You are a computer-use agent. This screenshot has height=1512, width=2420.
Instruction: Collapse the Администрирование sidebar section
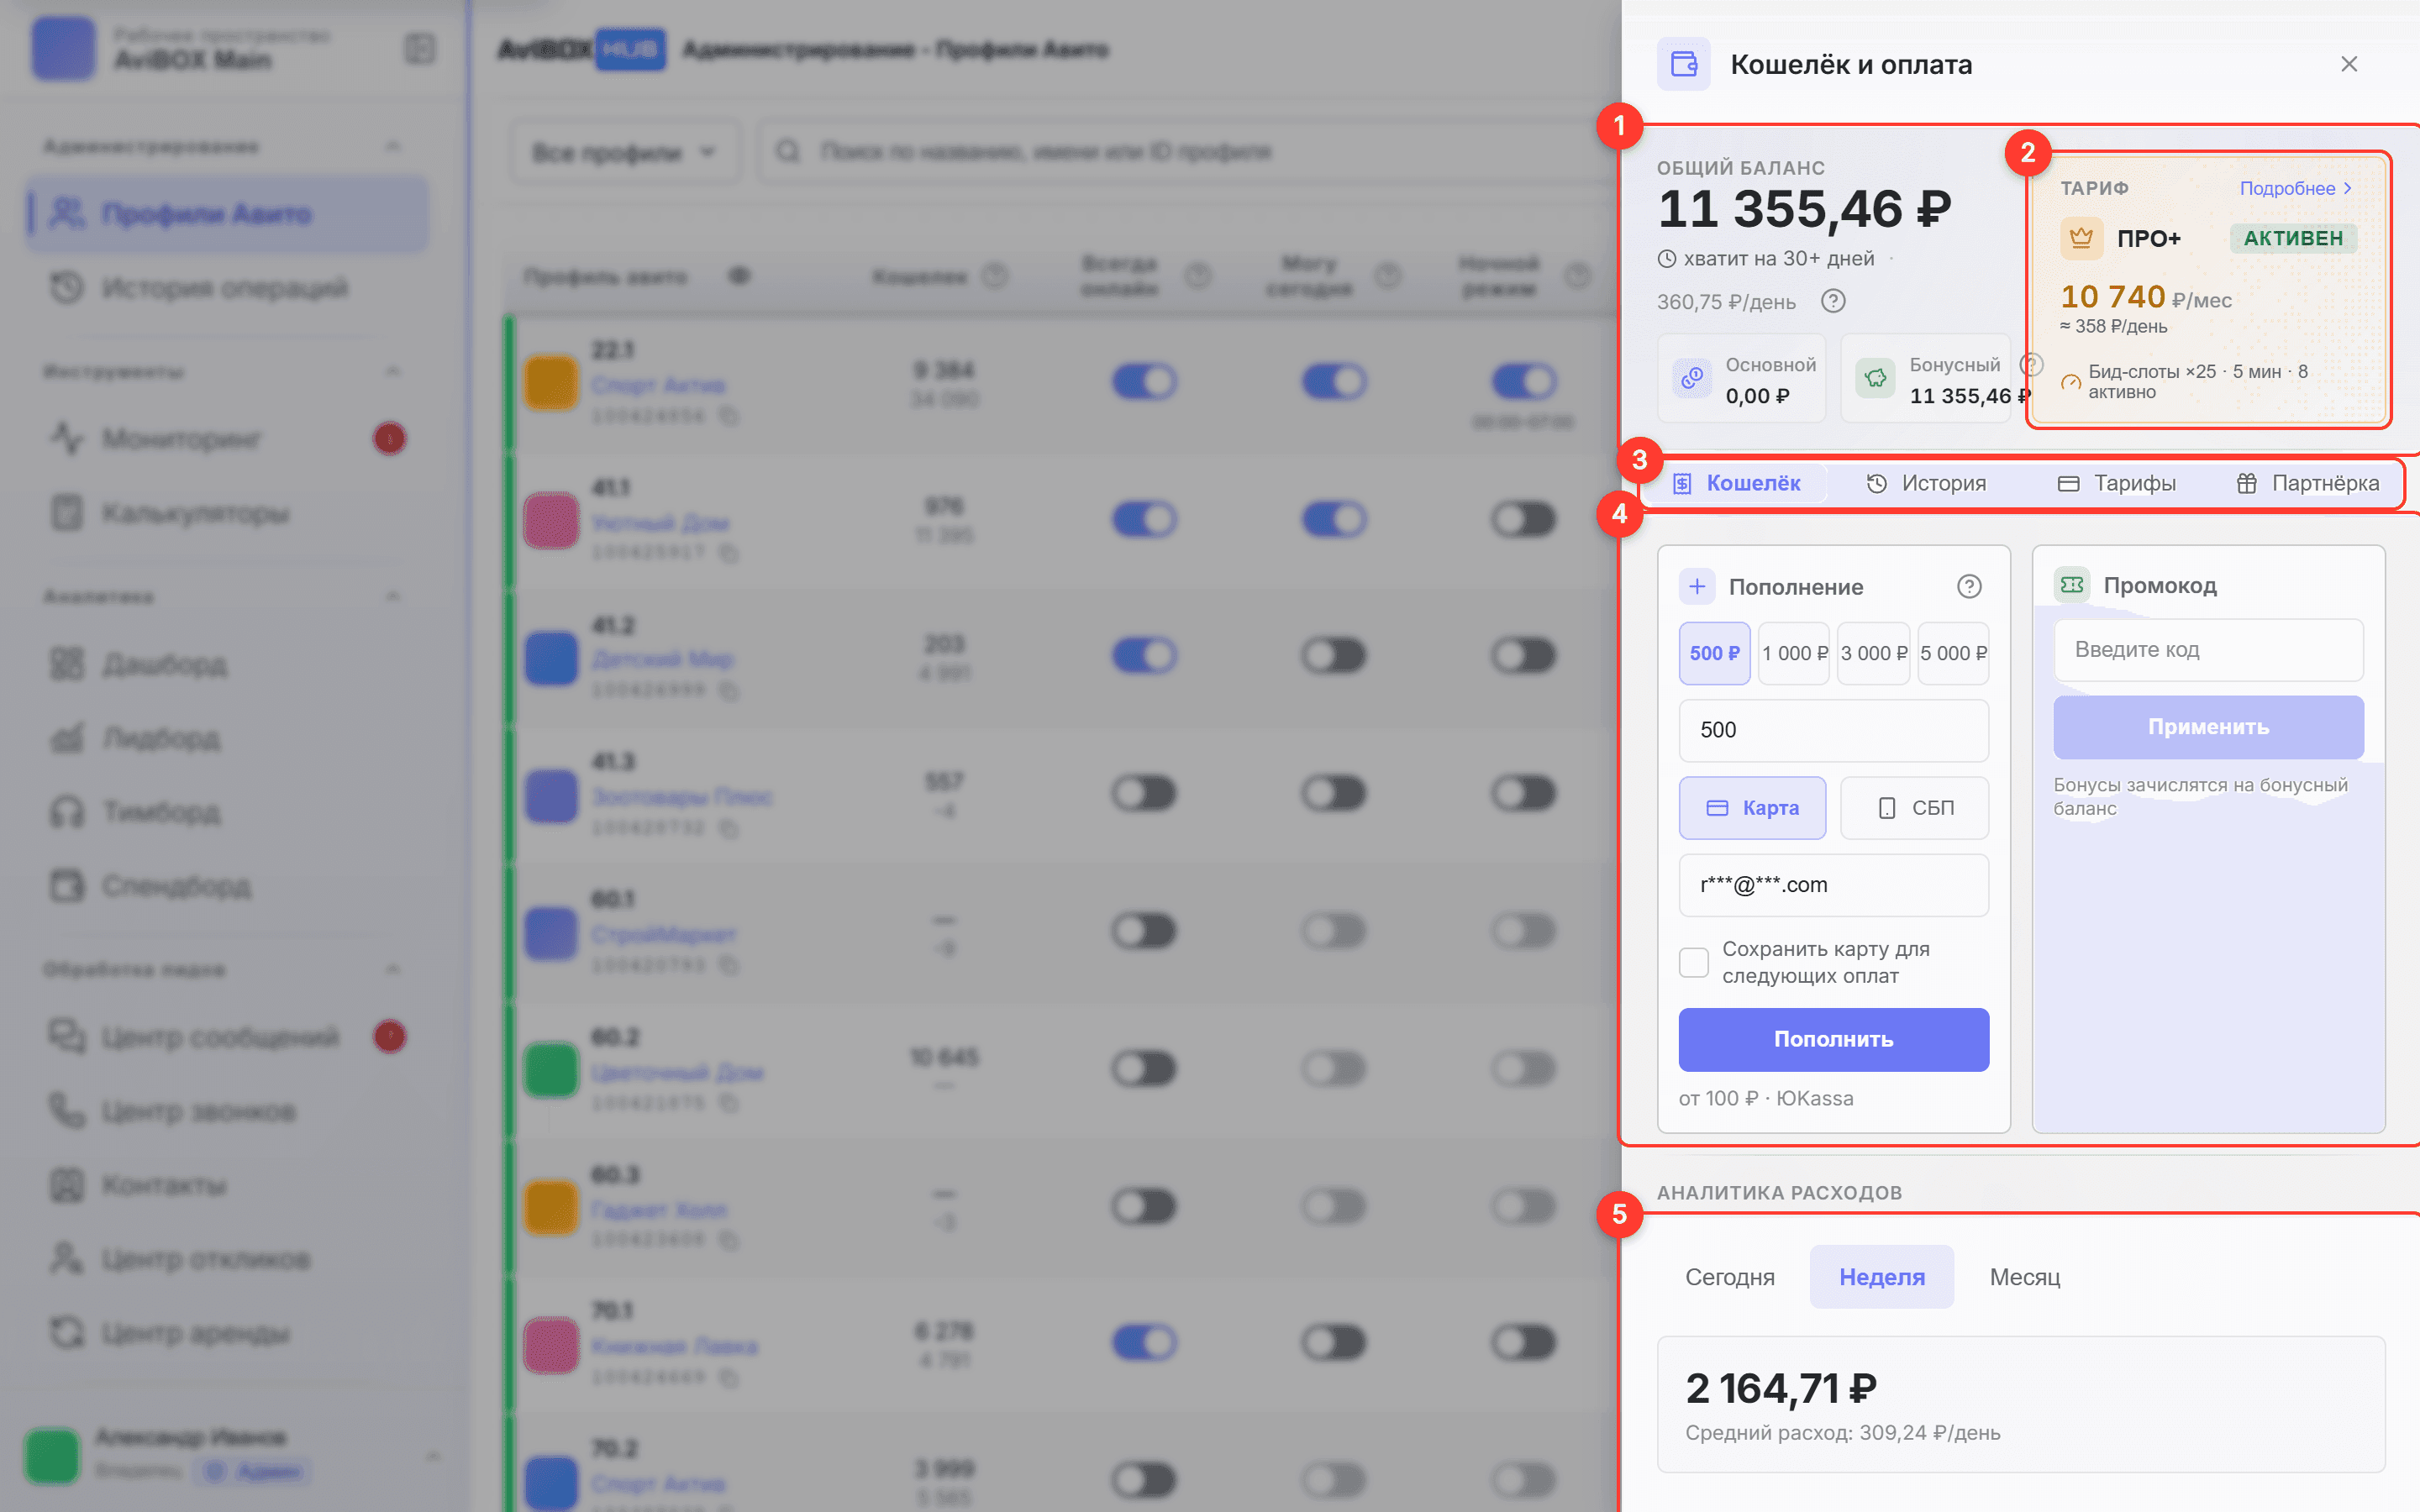pyautogui.click(x=393, y=147)
